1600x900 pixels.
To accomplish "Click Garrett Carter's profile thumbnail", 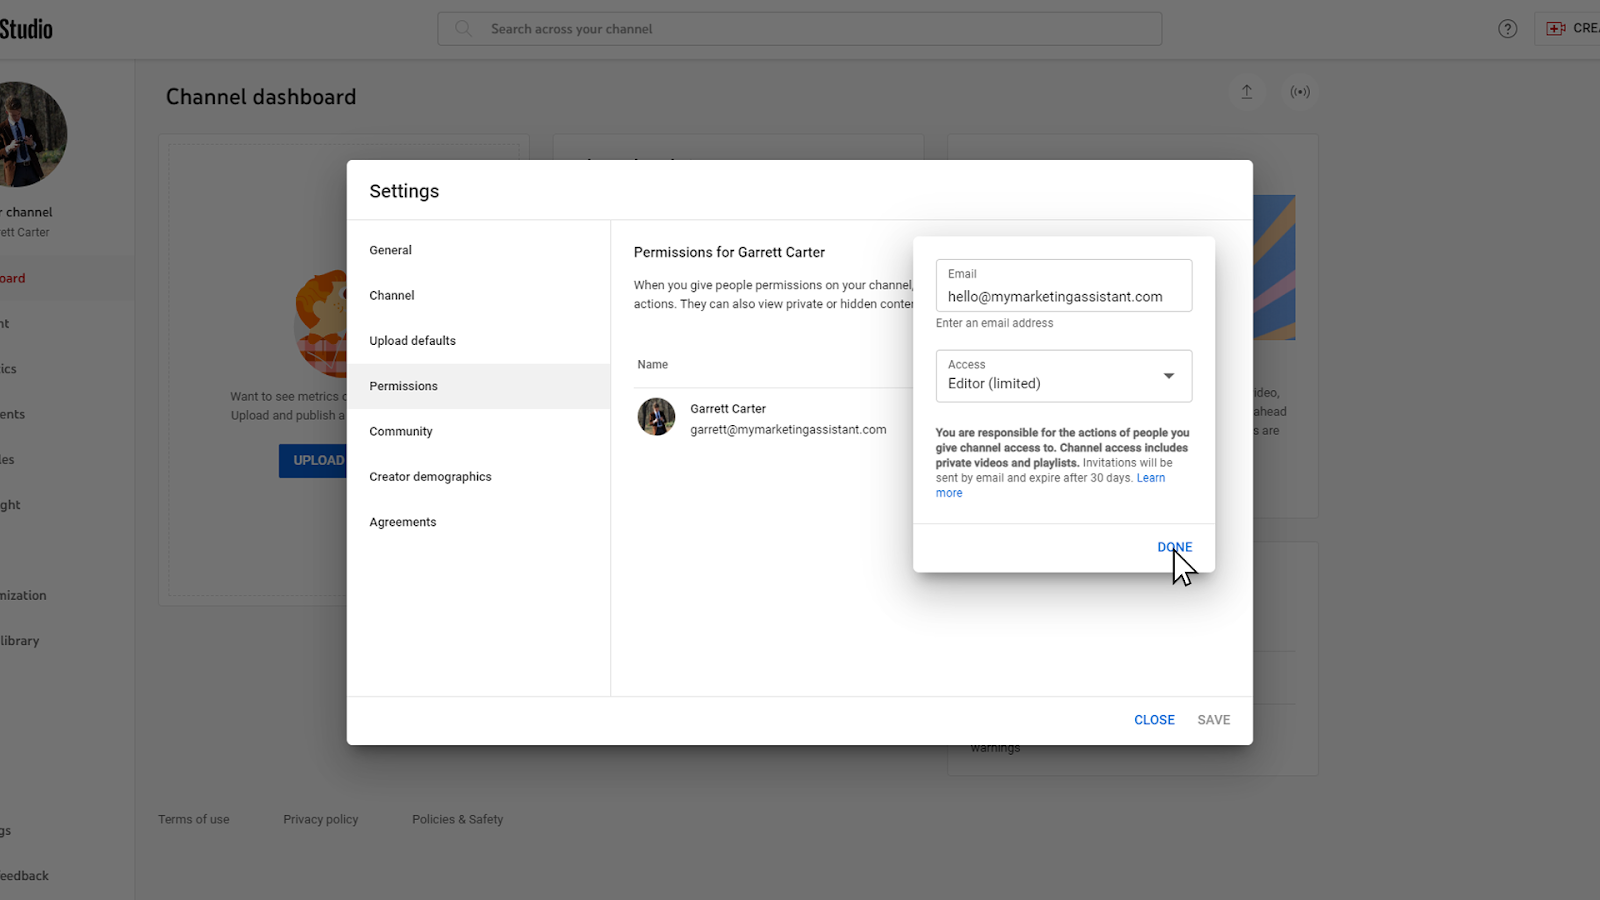I will [656, 416].
